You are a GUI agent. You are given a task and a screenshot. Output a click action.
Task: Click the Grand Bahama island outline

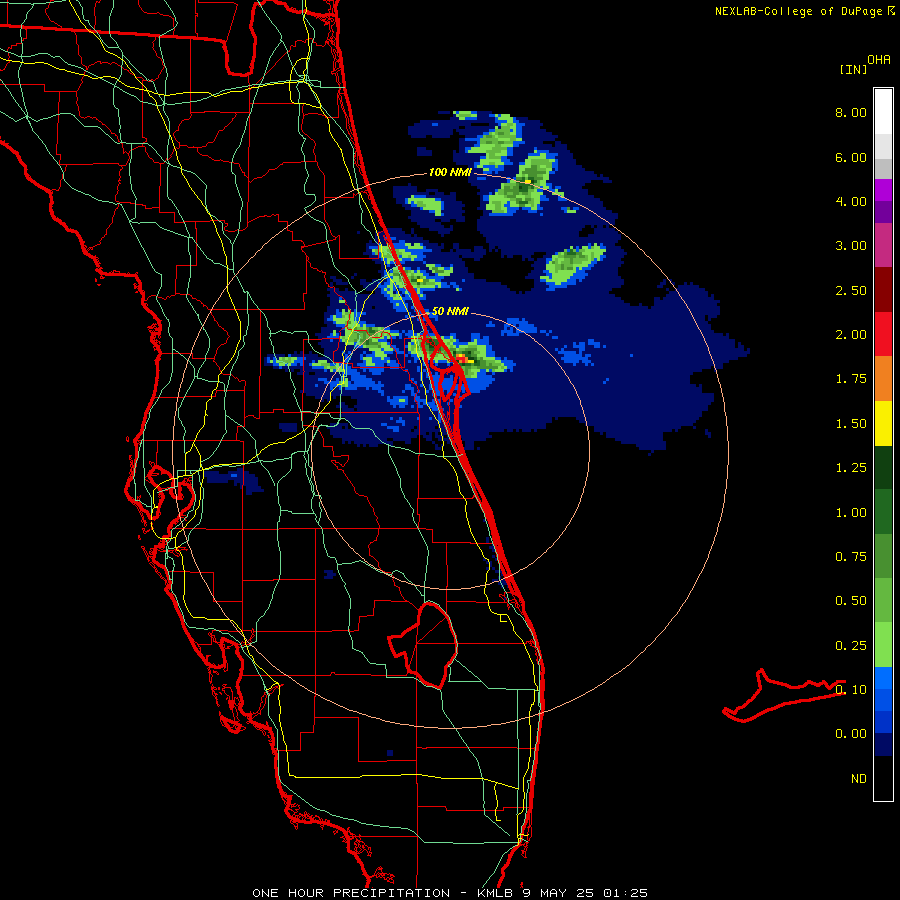click(783, 696)
